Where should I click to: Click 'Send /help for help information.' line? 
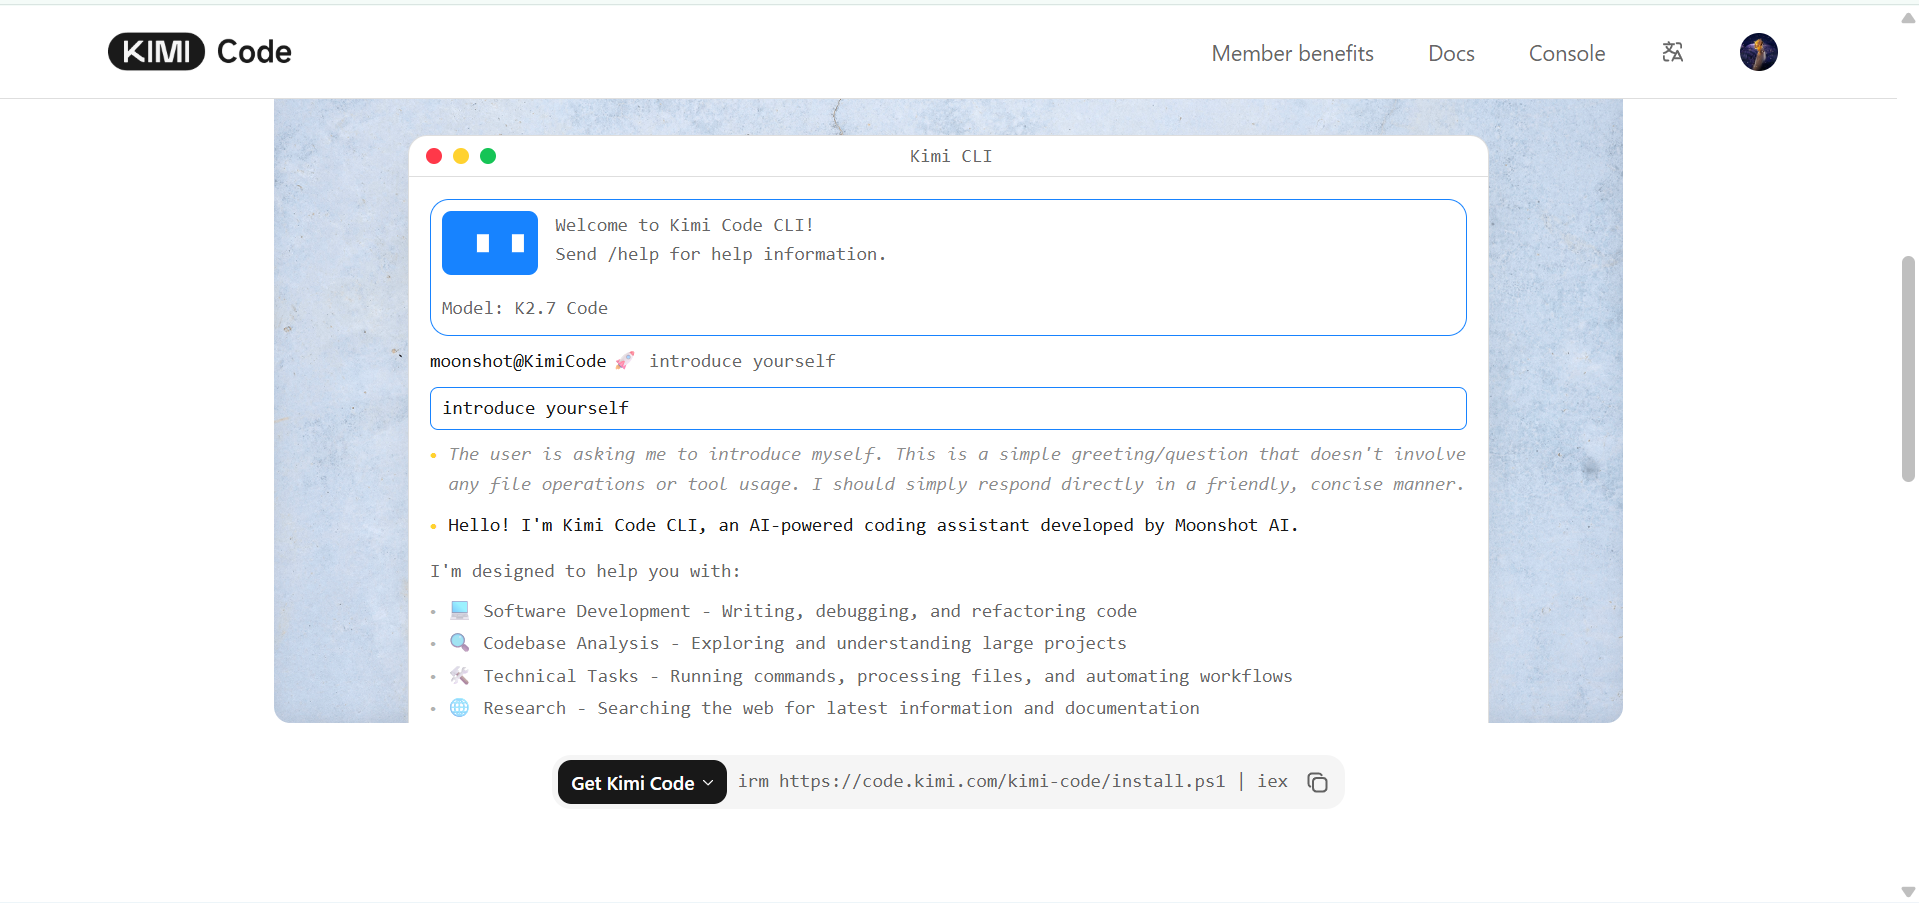coord(721,254)
